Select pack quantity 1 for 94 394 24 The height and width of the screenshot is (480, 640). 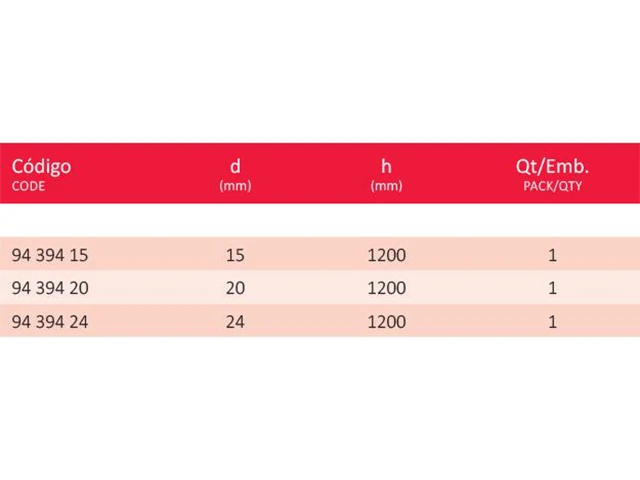(x=552, y=322)
